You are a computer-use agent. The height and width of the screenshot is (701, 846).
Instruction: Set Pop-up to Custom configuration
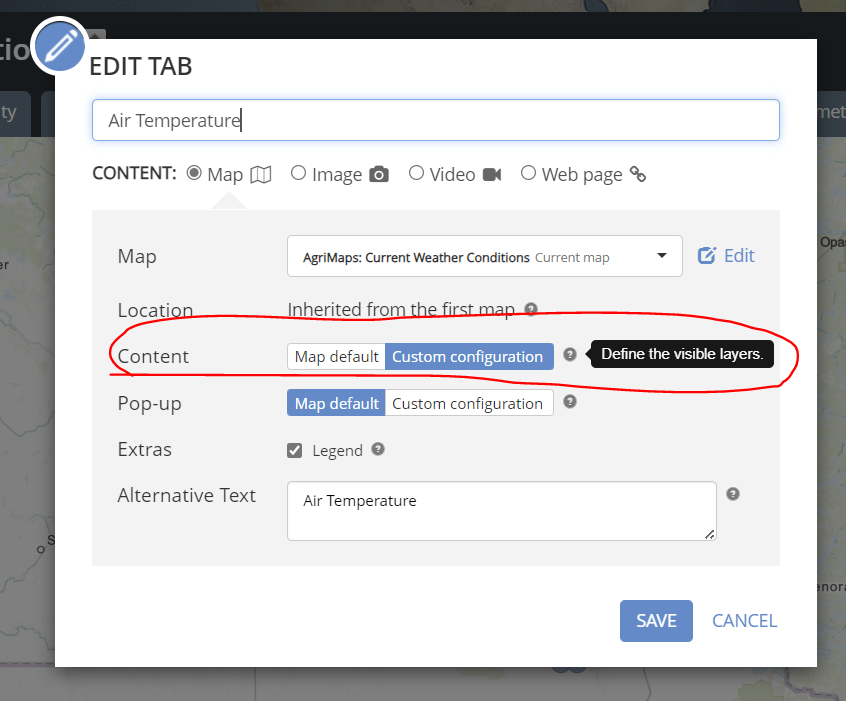tap(467, 404)
